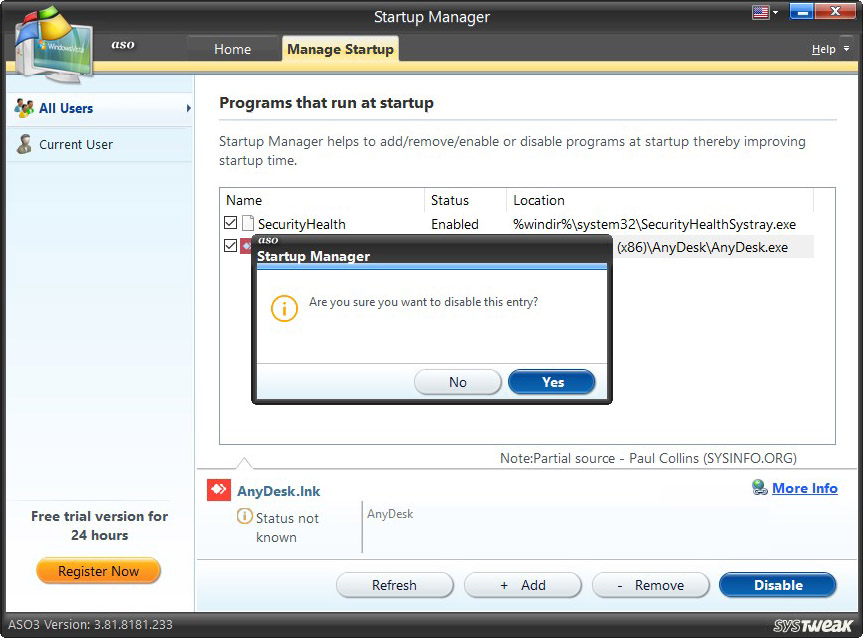Select the All Users sidebar icon
864x639 pixels.
click(23, 108)
